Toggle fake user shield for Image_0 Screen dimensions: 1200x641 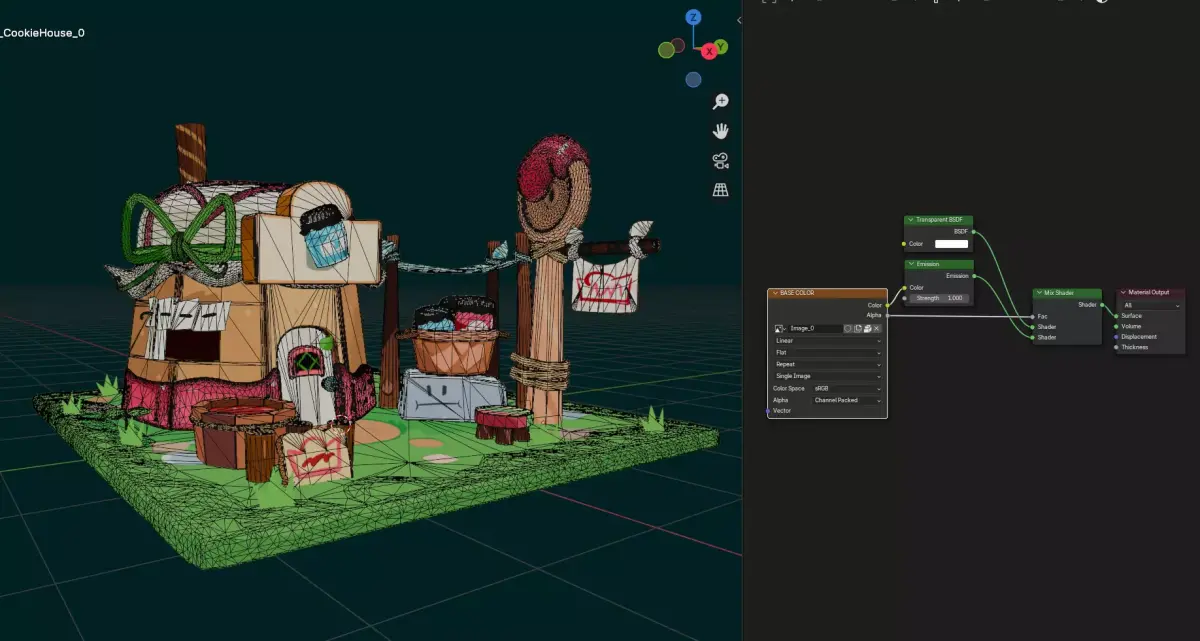click(x=848, y=328)
